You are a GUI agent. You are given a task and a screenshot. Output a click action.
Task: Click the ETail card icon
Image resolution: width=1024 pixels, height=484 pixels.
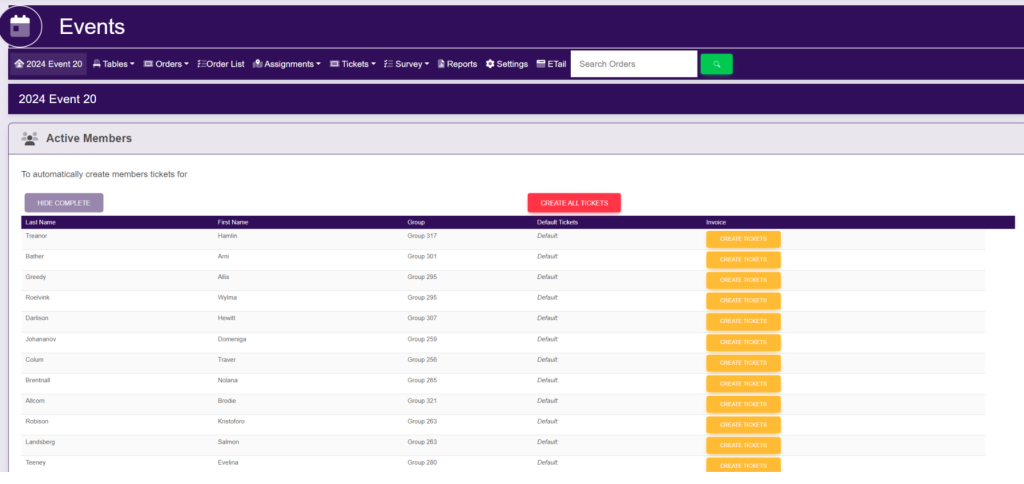click(x=541, y=64)
